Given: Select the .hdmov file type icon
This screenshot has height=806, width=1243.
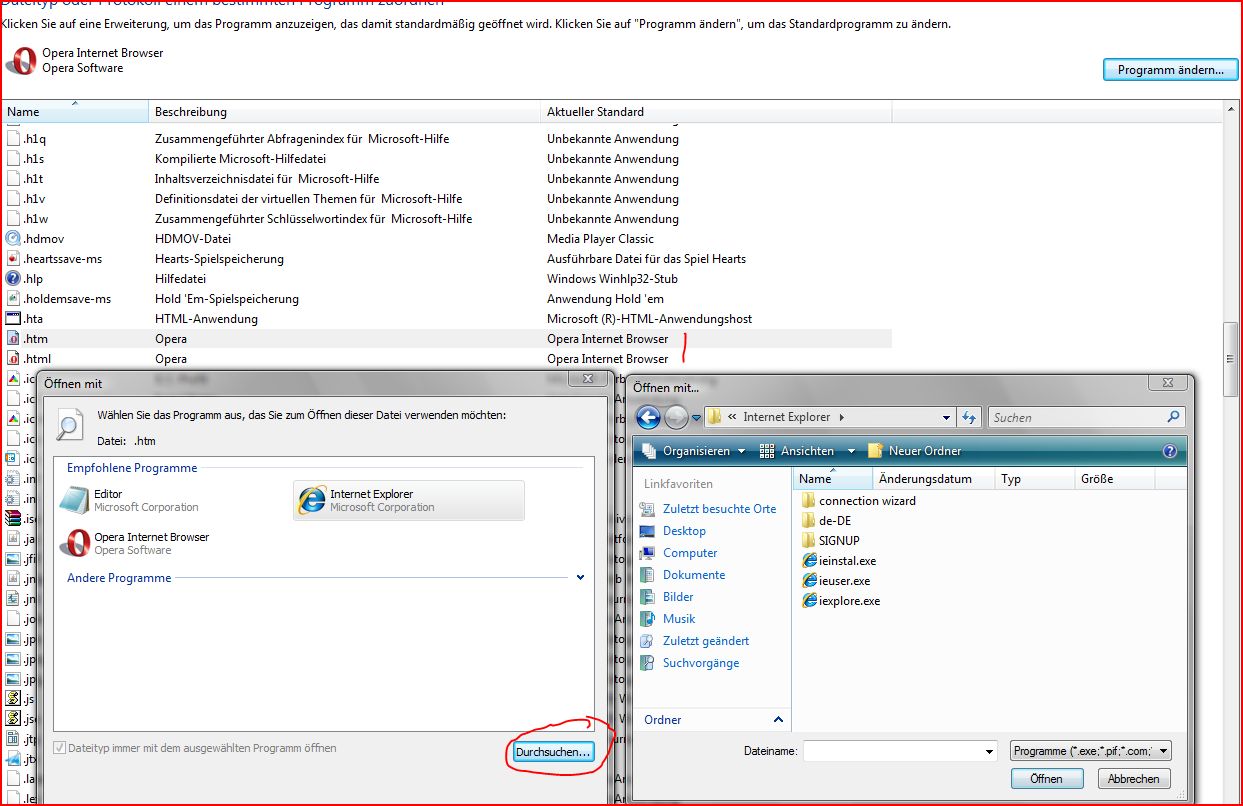Looking at the screenshot, I should [13, 239].
